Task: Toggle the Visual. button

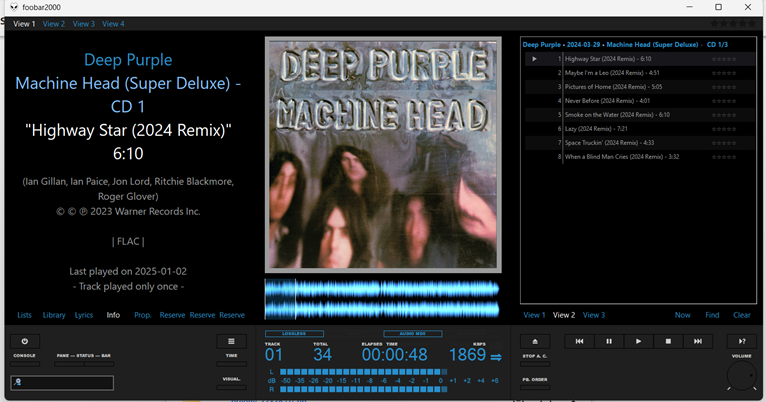Action: (x=231, y=386)
